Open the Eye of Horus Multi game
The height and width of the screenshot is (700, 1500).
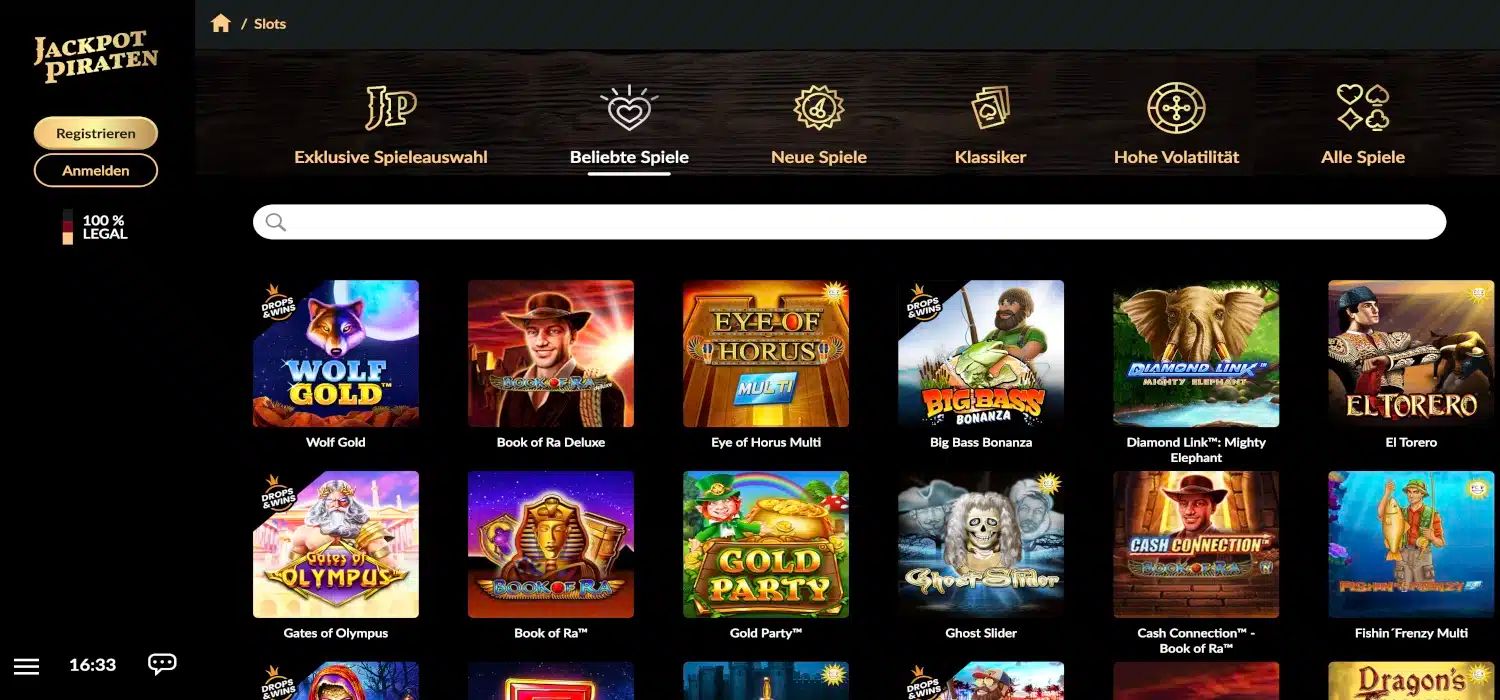(766, 354)
